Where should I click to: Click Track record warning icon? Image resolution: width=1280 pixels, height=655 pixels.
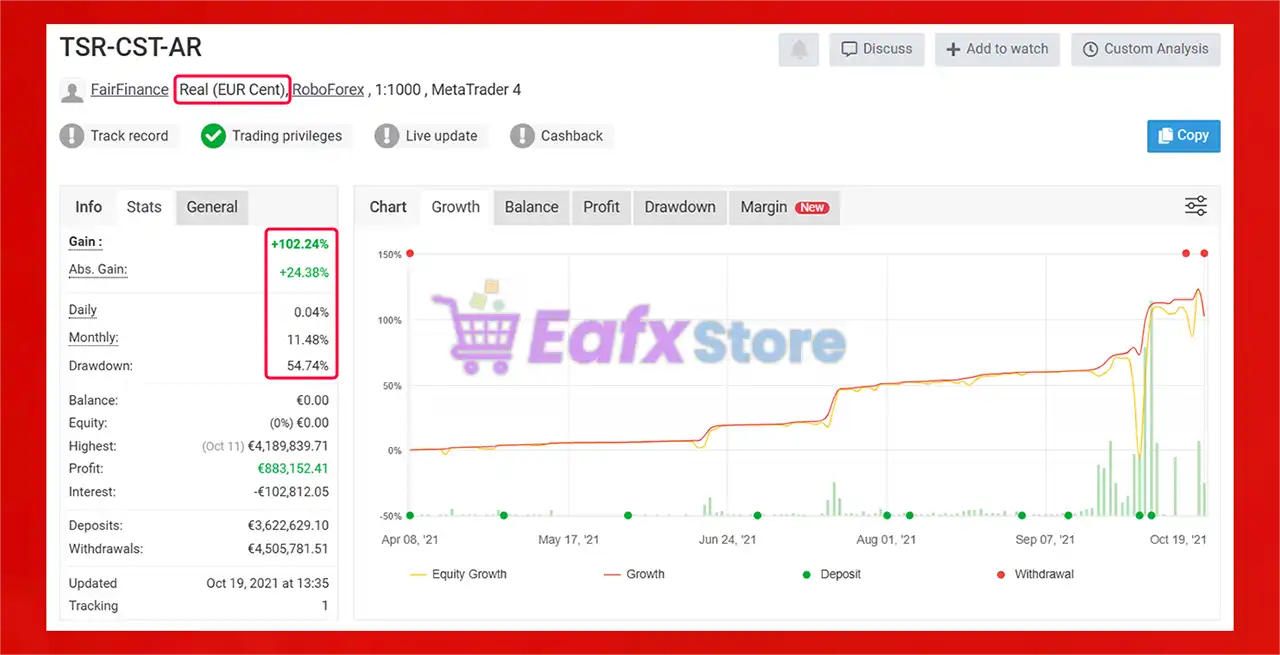coord(72,136)
